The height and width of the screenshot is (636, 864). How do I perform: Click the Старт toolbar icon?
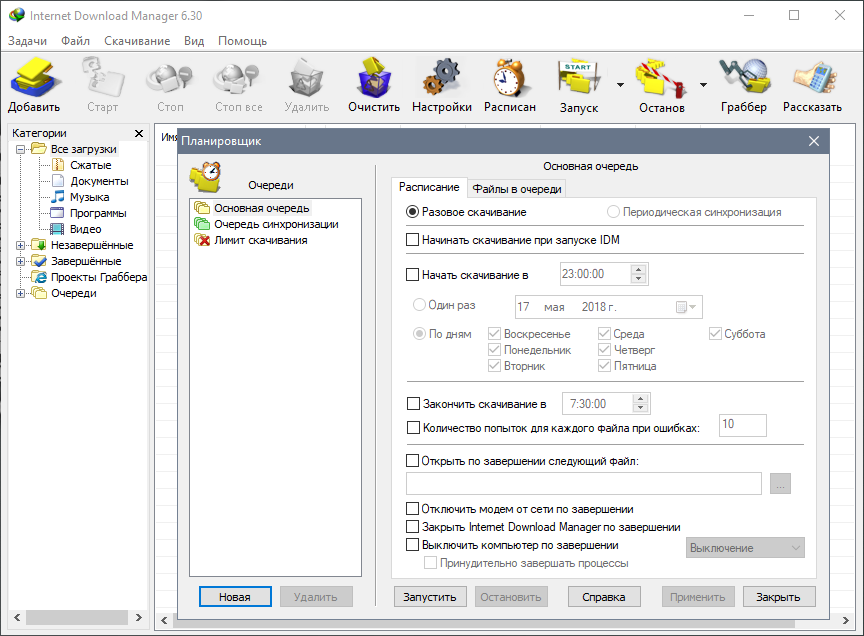tap(102, 78)
